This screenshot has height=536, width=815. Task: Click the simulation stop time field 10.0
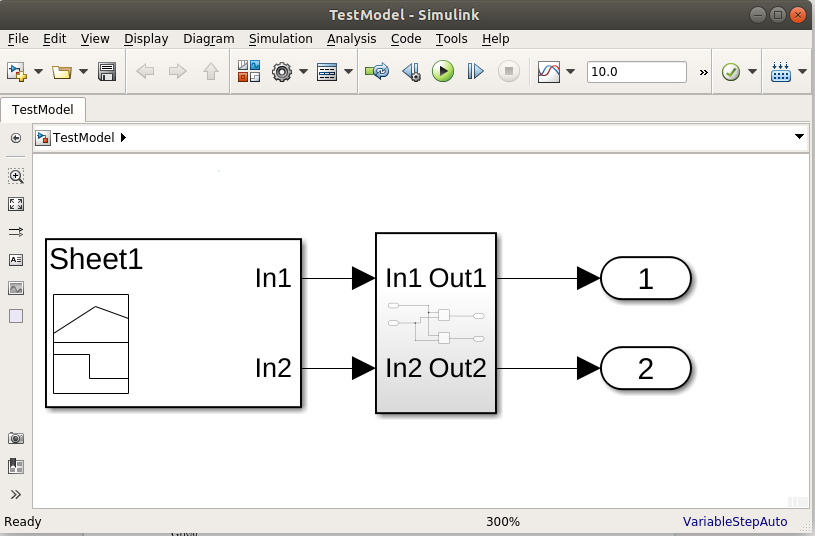pos(637,72)
